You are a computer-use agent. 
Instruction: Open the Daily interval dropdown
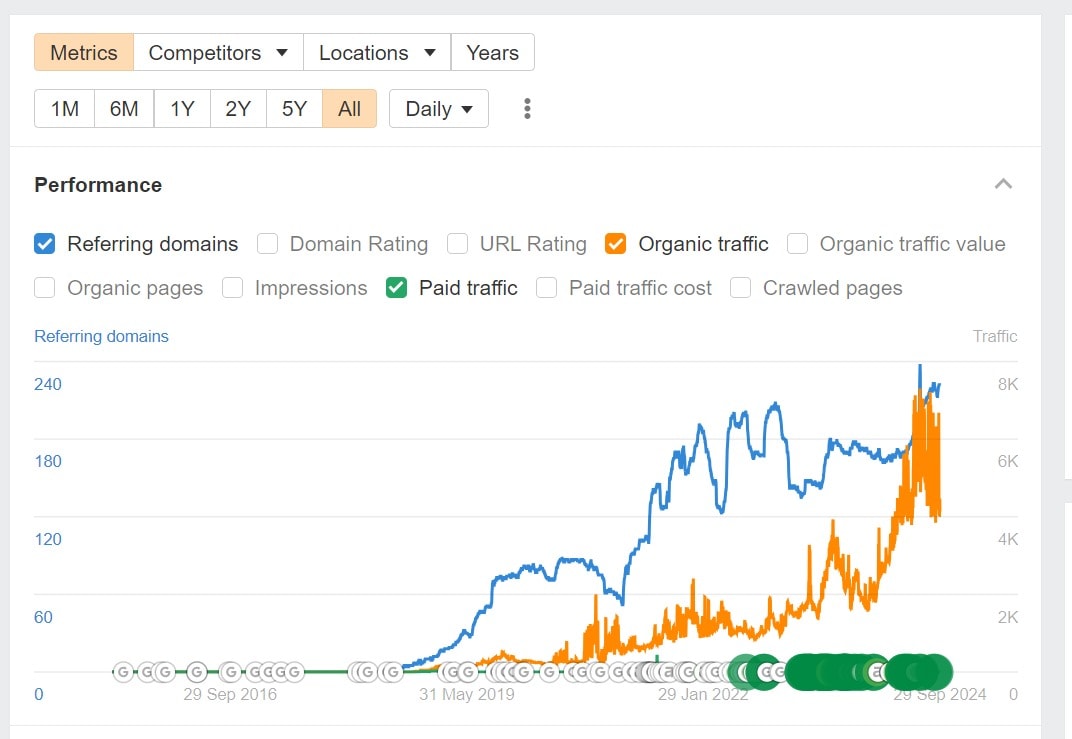click(438, 109)
